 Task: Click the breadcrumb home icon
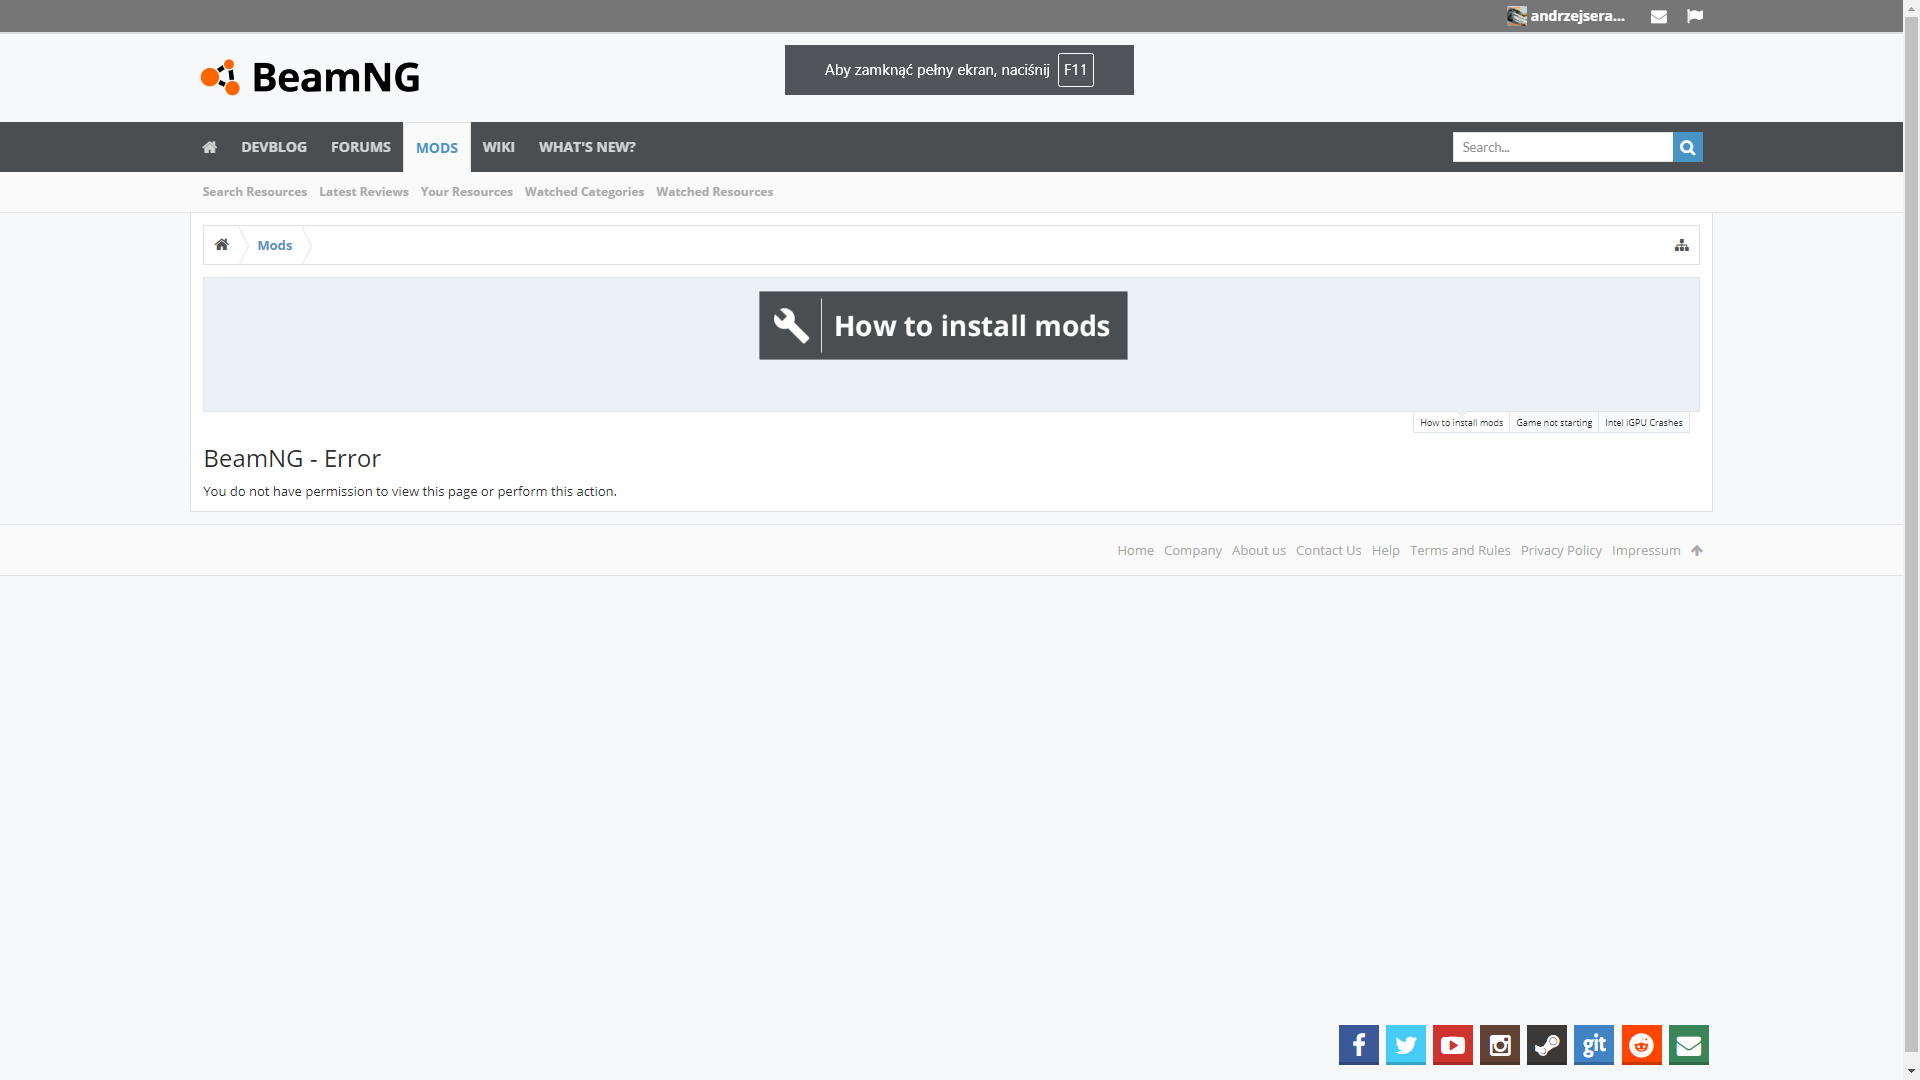coord(222,245)
